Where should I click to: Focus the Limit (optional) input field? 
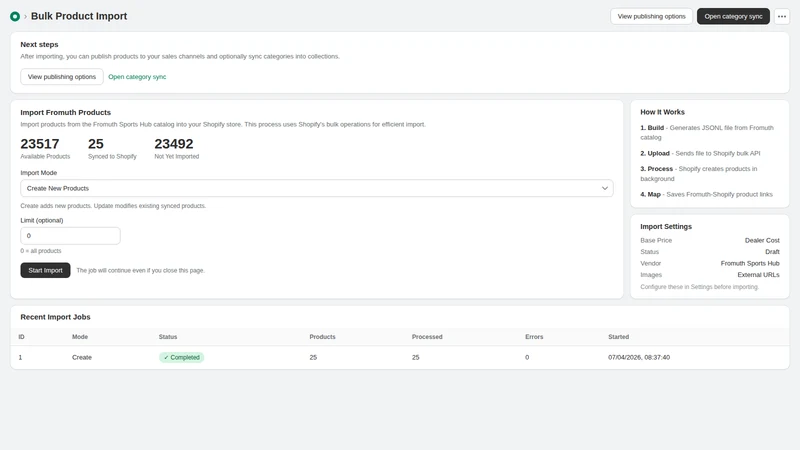[x=70, y=236]
